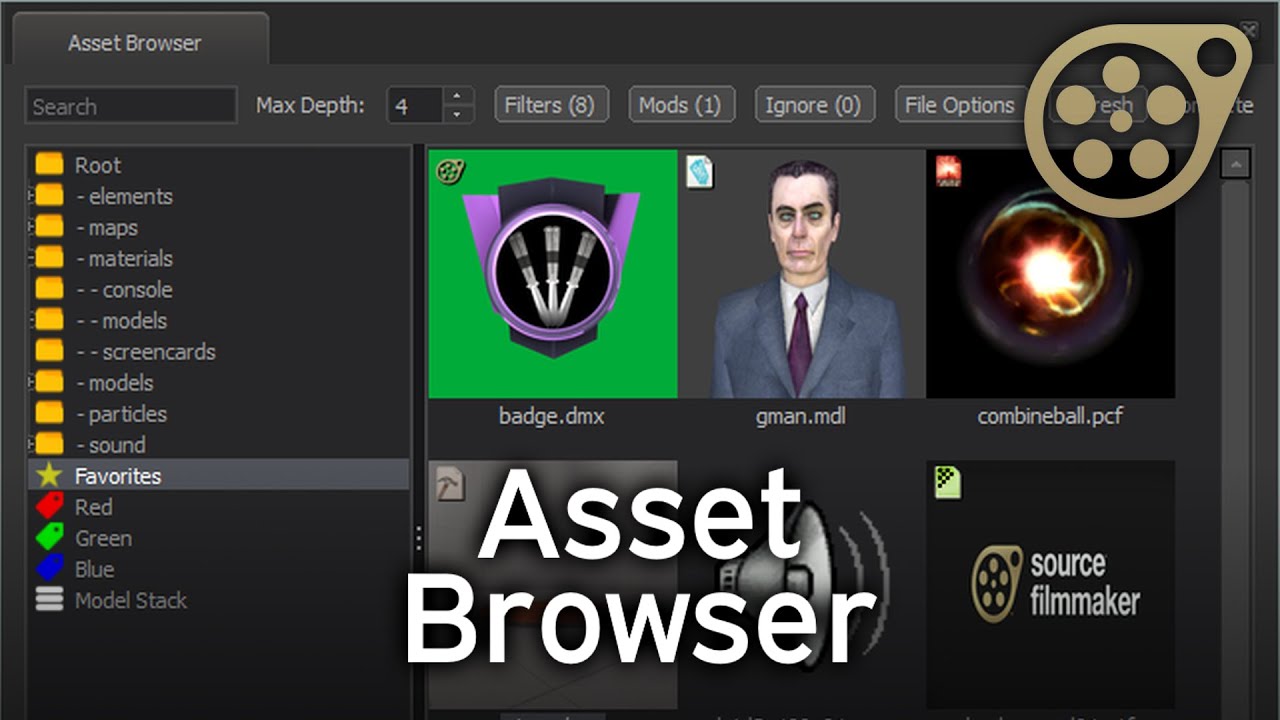Viewport: 1280px width, 720px height.
Task: Click the model file icon on gman.mdl
Action: [700, 172]
